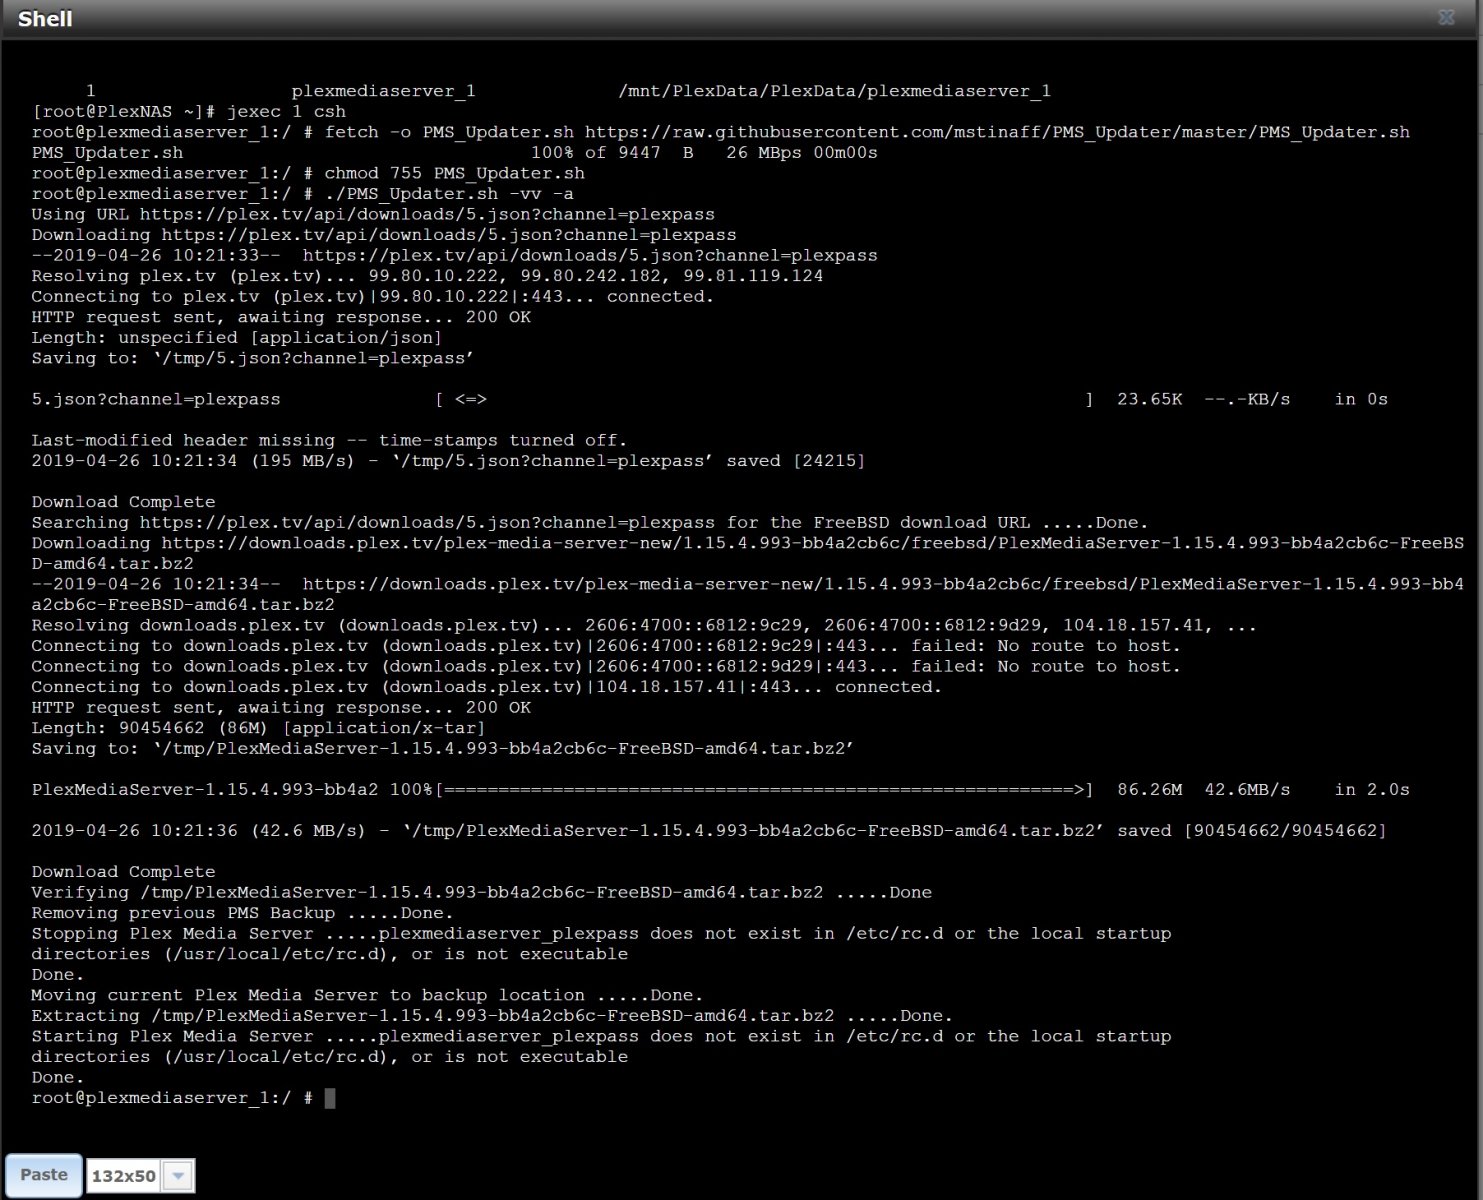Viewport: 1483px width, 1200px height.
Task: Click the 'Saving to:' line for PlexMediaServer tarball
Action: pos(443,749)
